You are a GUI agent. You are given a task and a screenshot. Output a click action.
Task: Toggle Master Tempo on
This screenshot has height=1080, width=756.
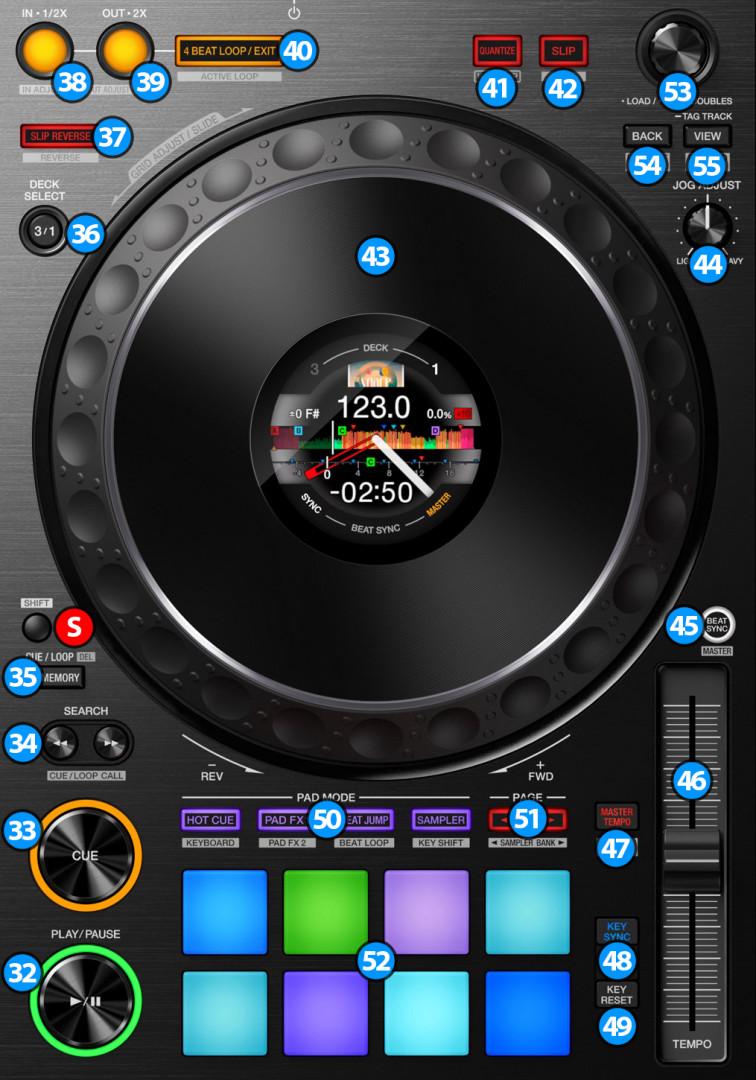point(617,817)
